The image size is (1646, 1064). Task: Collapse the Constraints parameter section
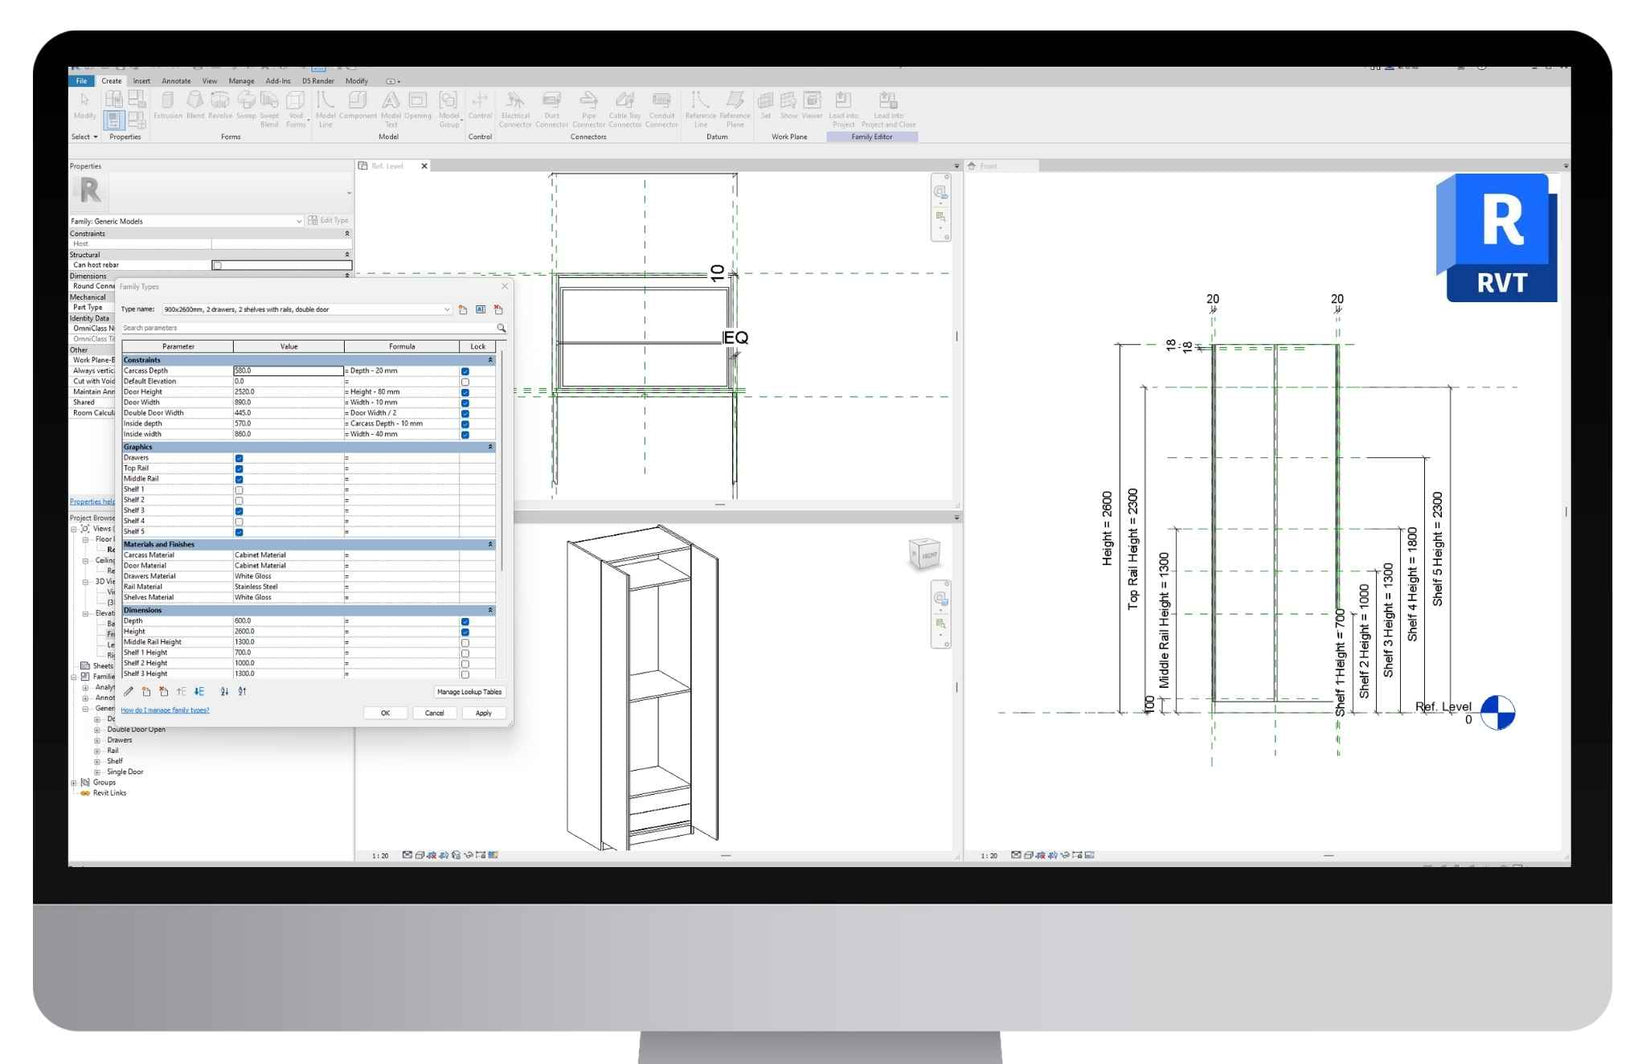(490, 359)
